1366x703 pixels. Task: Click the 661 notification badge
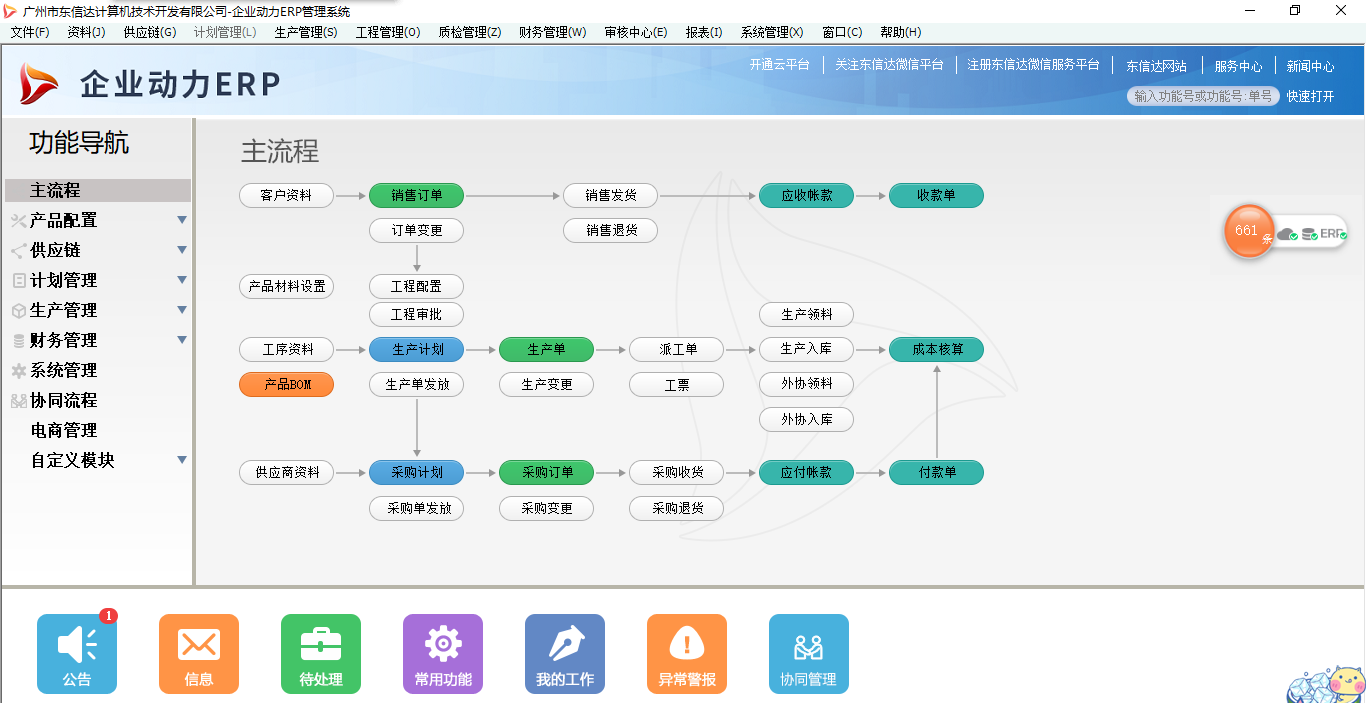coord(1248,231)
